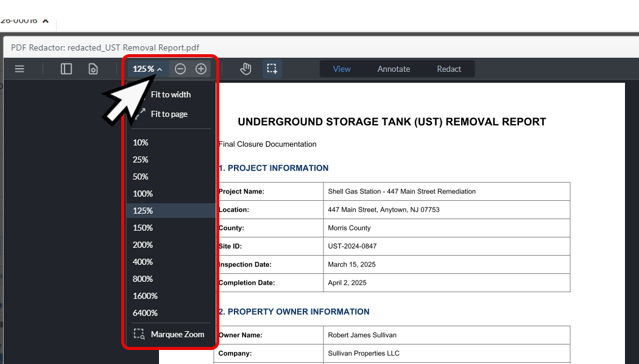This screenshot has height=364, width=639.
Task: Switch to the View tab
Action: tap(342, 69)
